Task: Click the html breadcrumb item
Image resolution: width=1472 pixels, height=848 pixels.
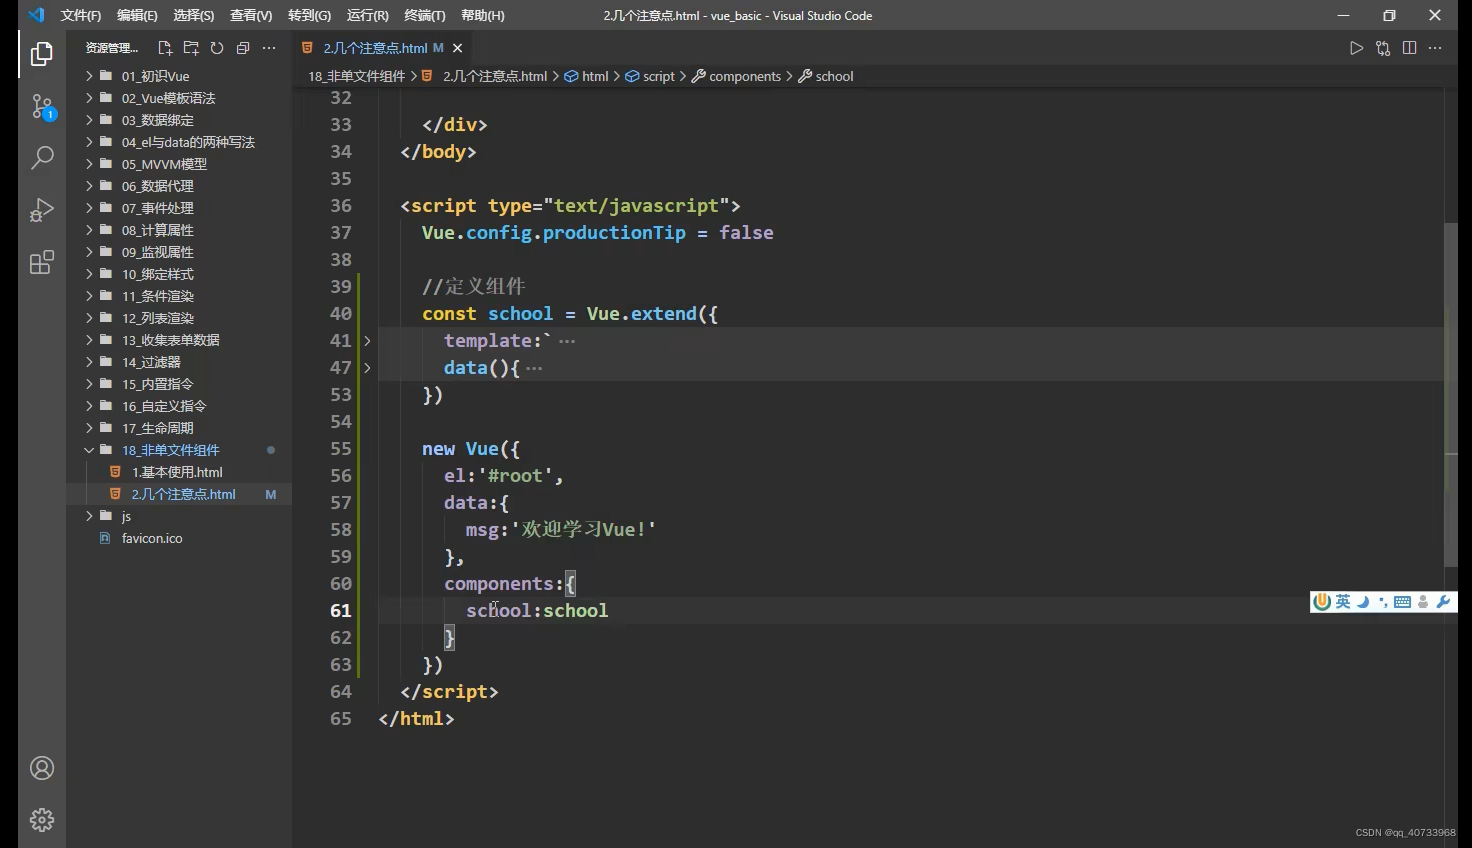Action: pyautogui.click(x=587, y=76)
